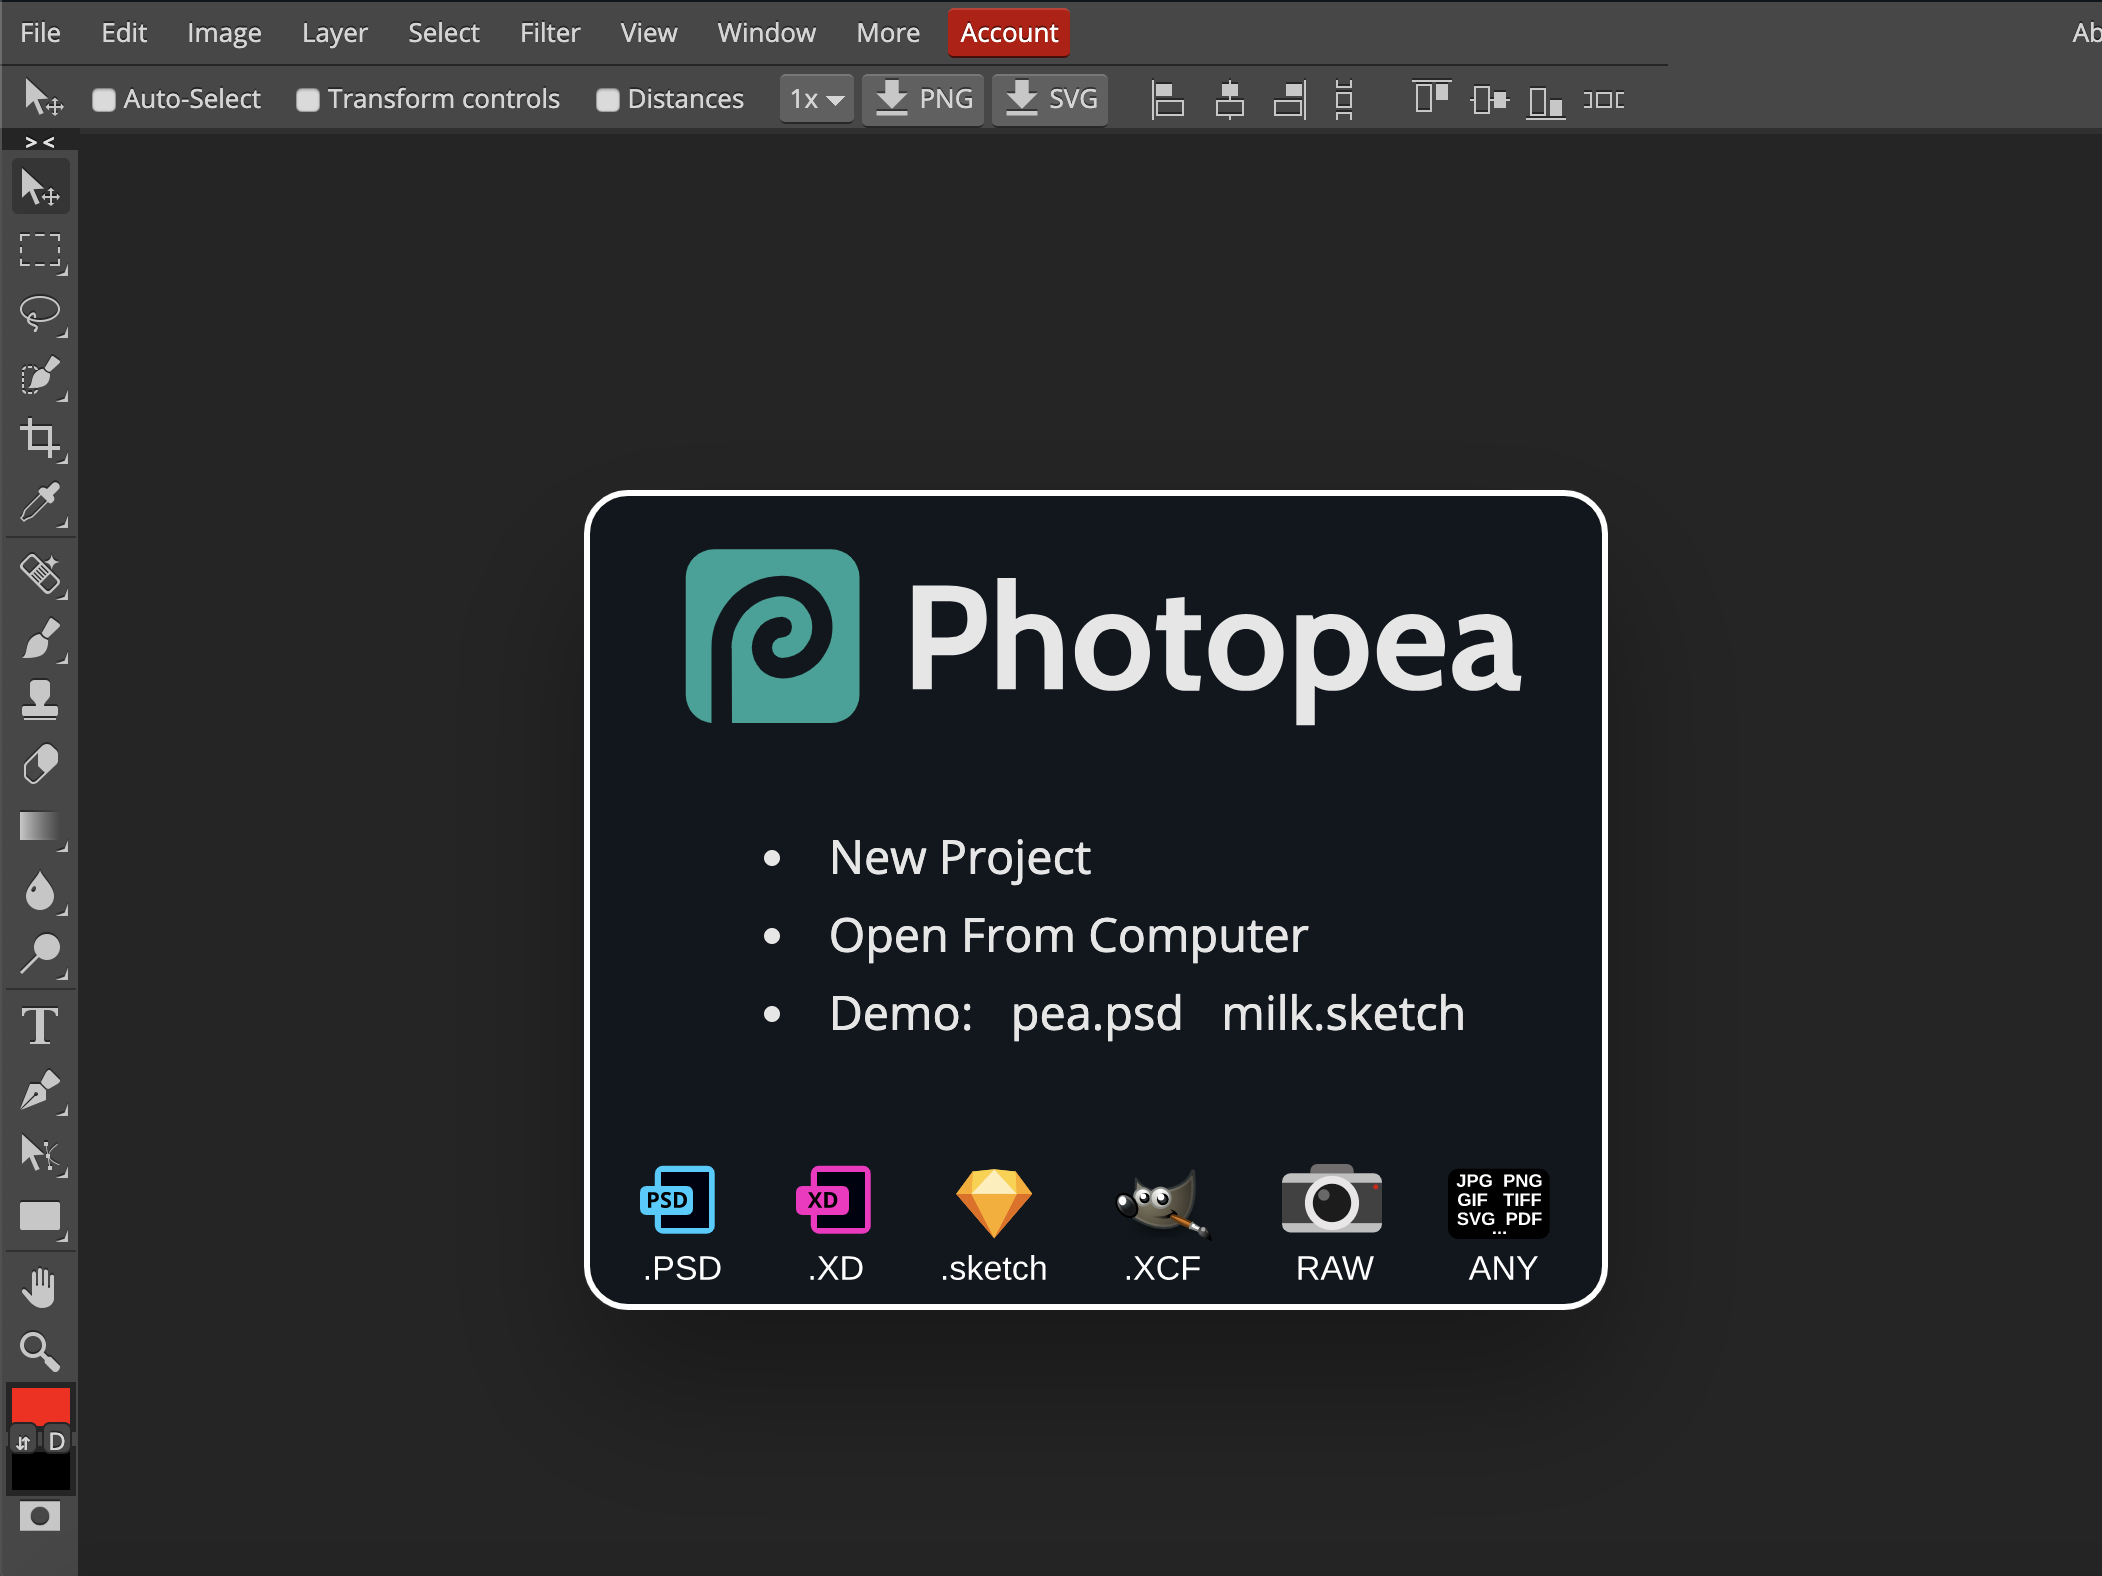Click the New Project link

tap(959, 858)
